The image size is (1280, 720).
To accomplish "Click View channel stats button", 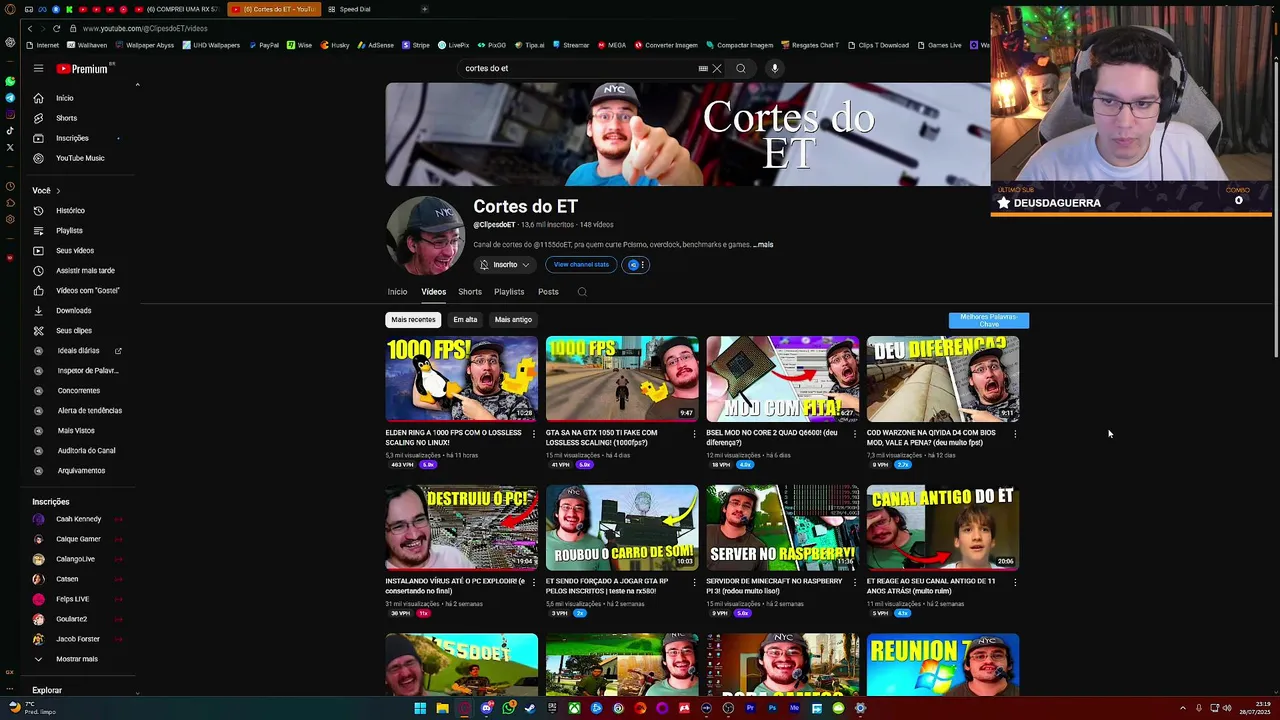I will tap(581, 265).
